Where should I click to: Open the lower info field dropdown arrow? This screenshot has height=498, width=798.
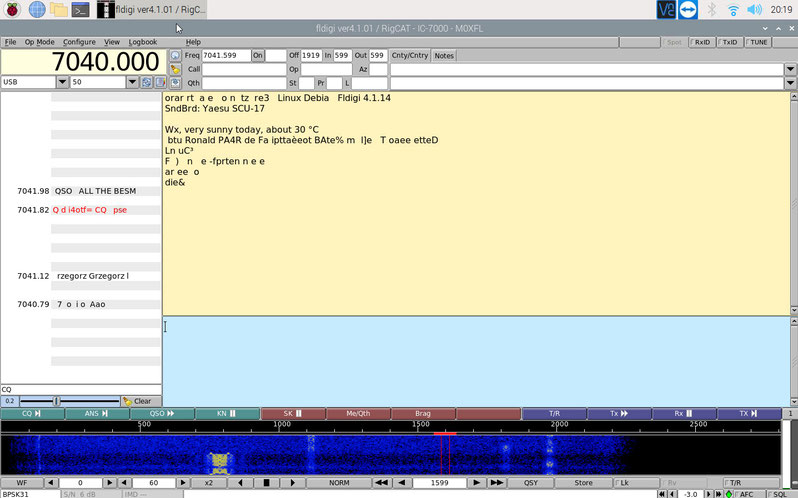coord(790,82)
